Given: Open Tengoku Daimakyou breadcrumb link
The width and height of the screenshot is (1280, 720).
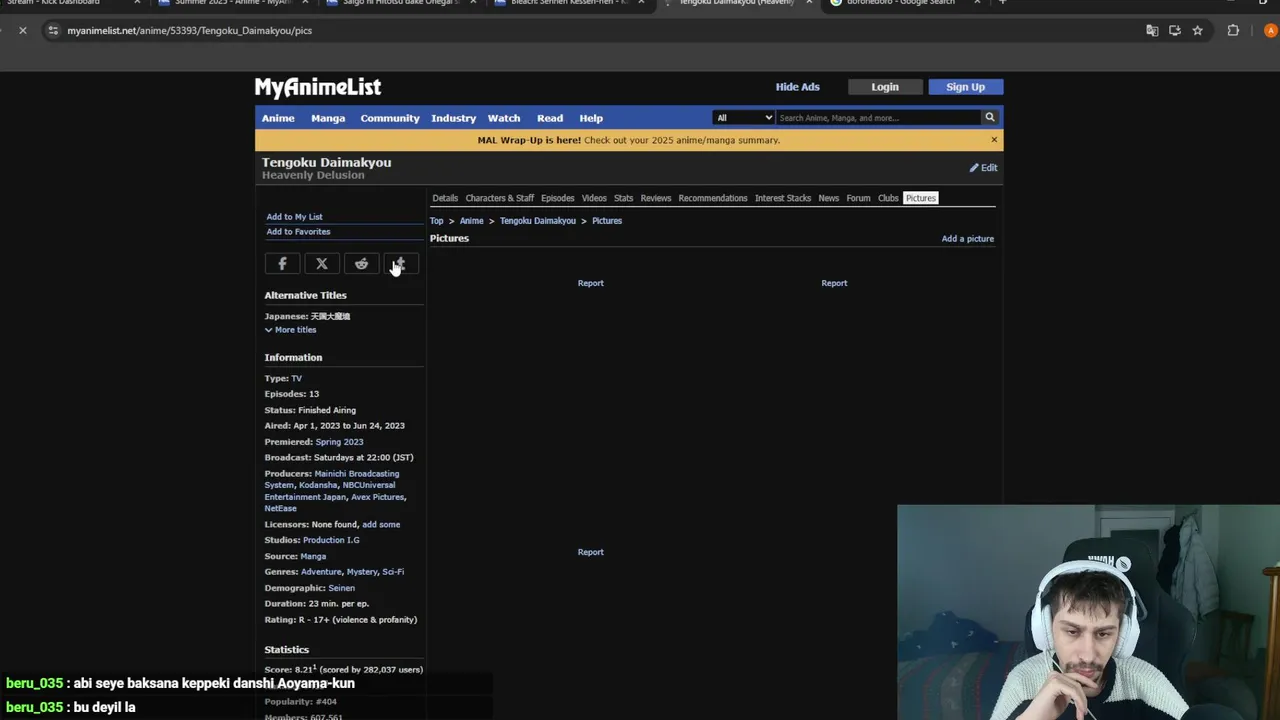Looking at the screenshot, I should point(538,221).
